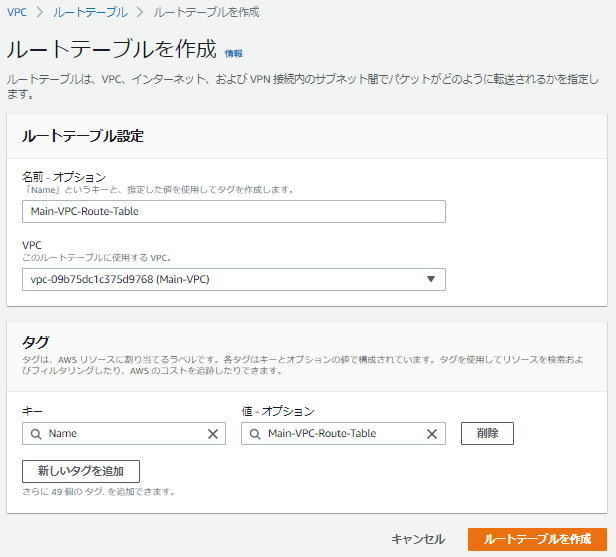
Task: Click search icon in the キー field
Action: [36, 434]
